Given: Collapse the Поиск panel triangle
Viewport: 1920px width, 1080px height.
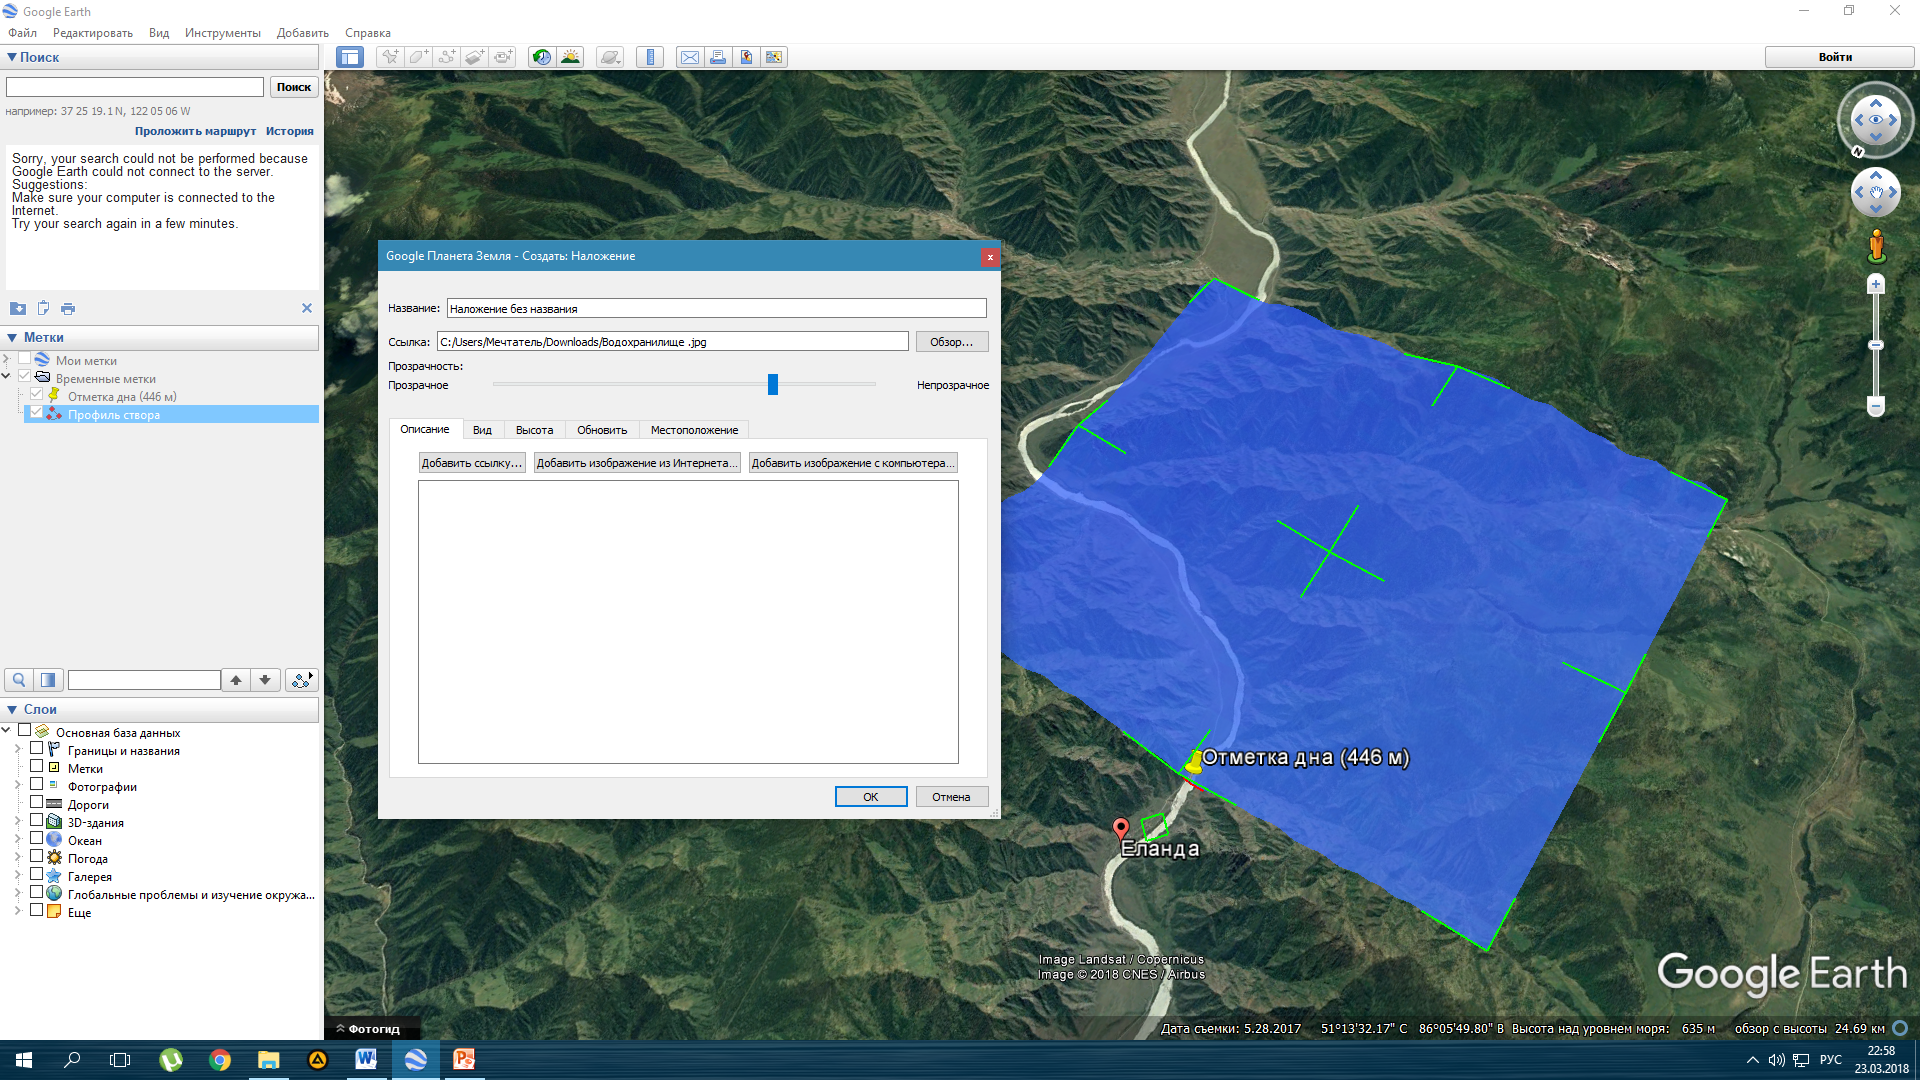Looking at the screenshot, I should click(x=11, y=57).
